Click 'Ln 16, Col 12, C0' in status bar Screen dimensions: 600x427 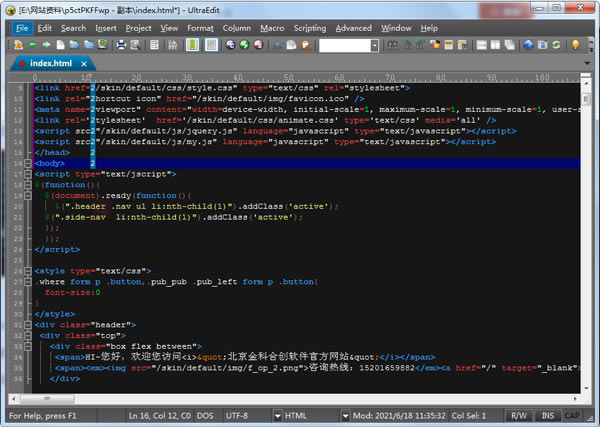[x=159, y=416]
